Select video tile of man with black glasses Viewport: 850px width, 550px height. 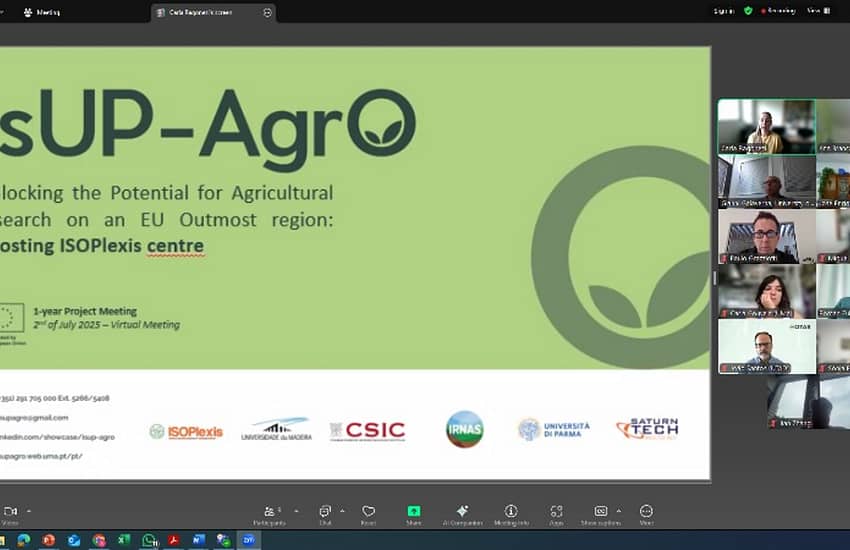coord(767,237)
